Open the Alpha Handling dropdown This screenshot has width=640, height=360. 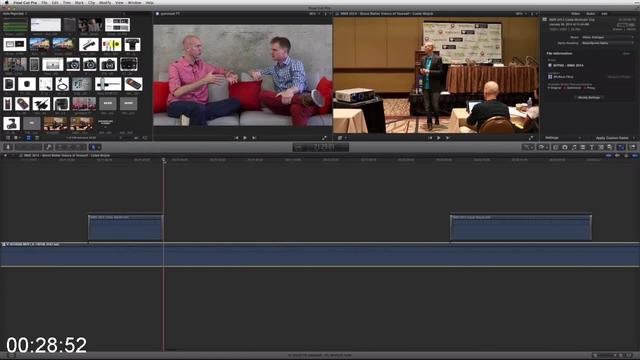(x=608, y=43)
